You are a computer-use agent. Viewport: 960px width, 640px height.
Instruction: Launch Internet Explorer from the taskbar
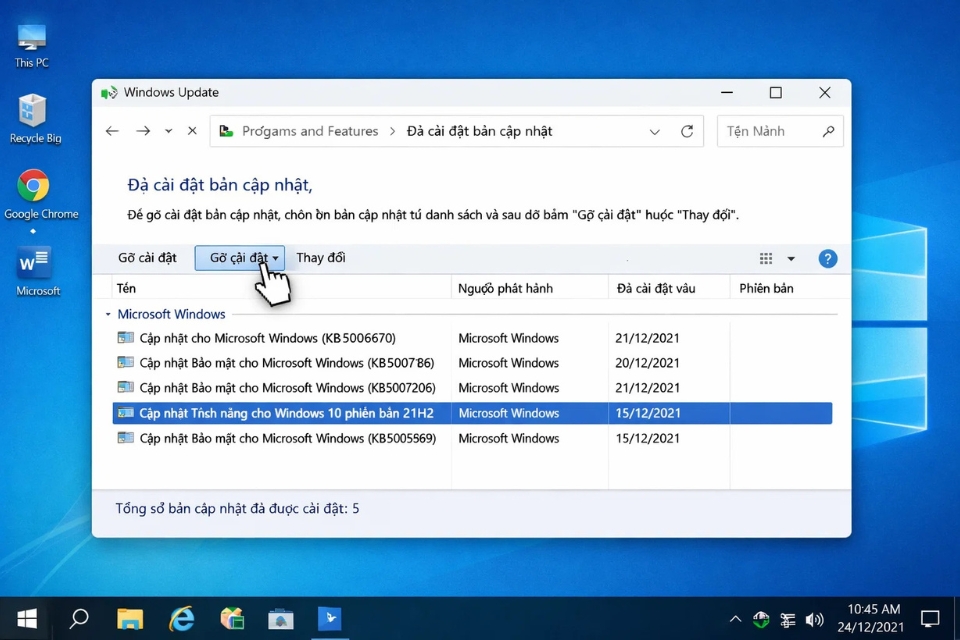180,619
